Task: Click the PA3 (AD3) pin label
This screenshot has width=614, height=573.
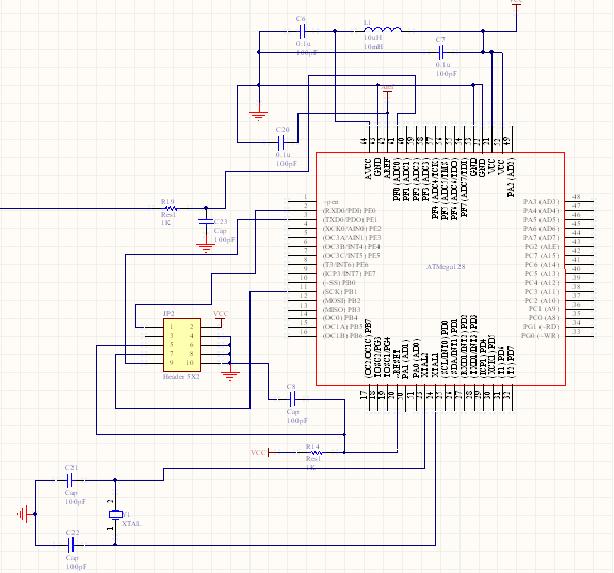Action: 541,202
